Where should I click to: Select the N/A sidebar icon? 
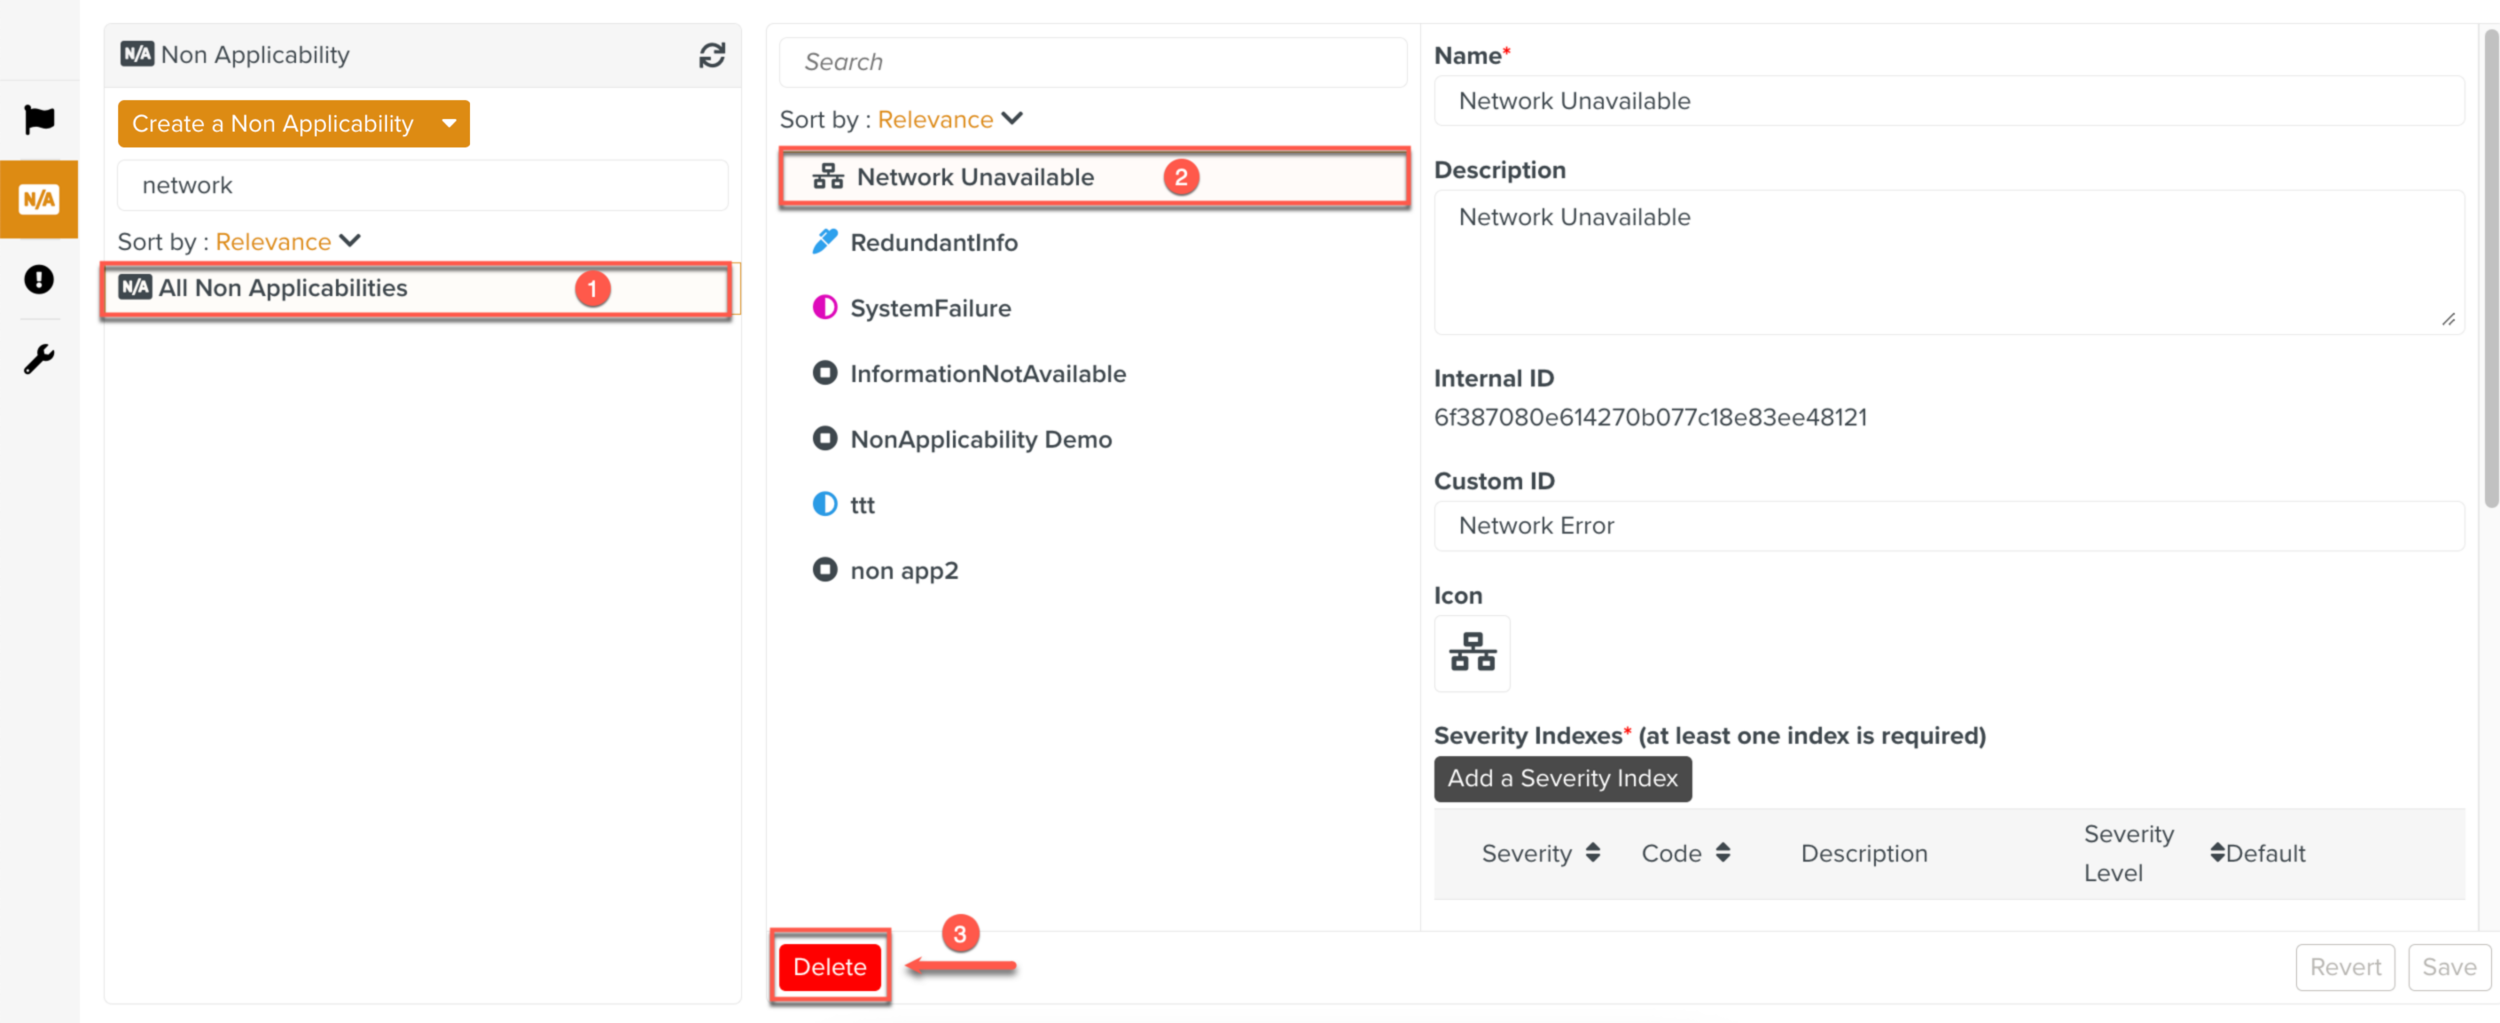coord(39,199)
